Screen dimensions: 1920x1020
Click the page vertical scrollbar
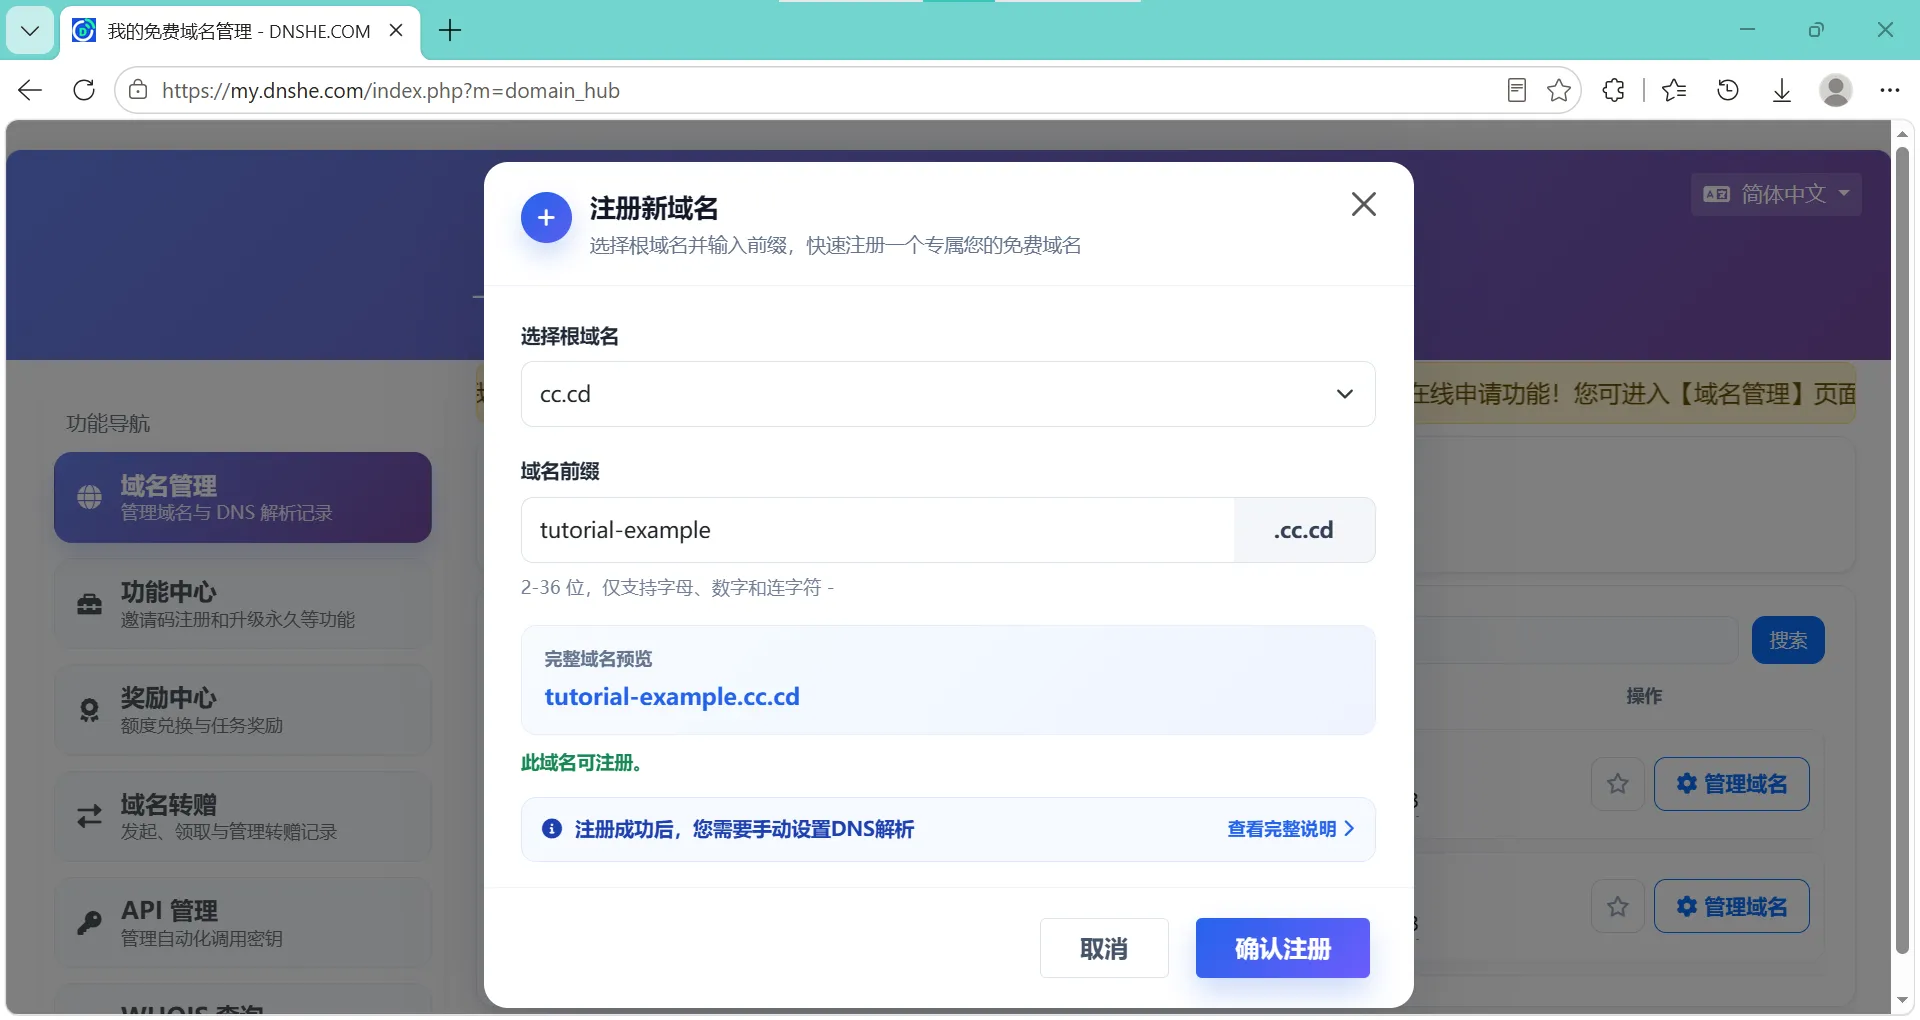coord(1902,551)
